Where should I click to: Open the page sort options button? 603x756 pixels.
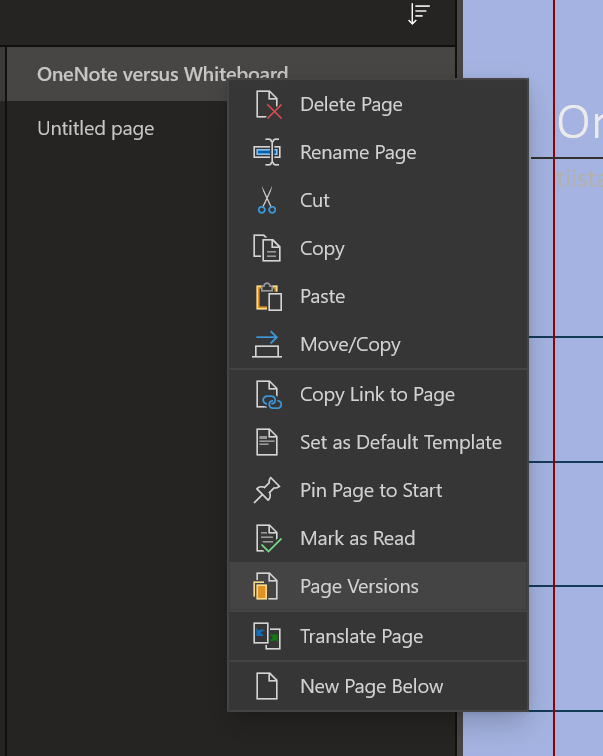click(419, 14)
